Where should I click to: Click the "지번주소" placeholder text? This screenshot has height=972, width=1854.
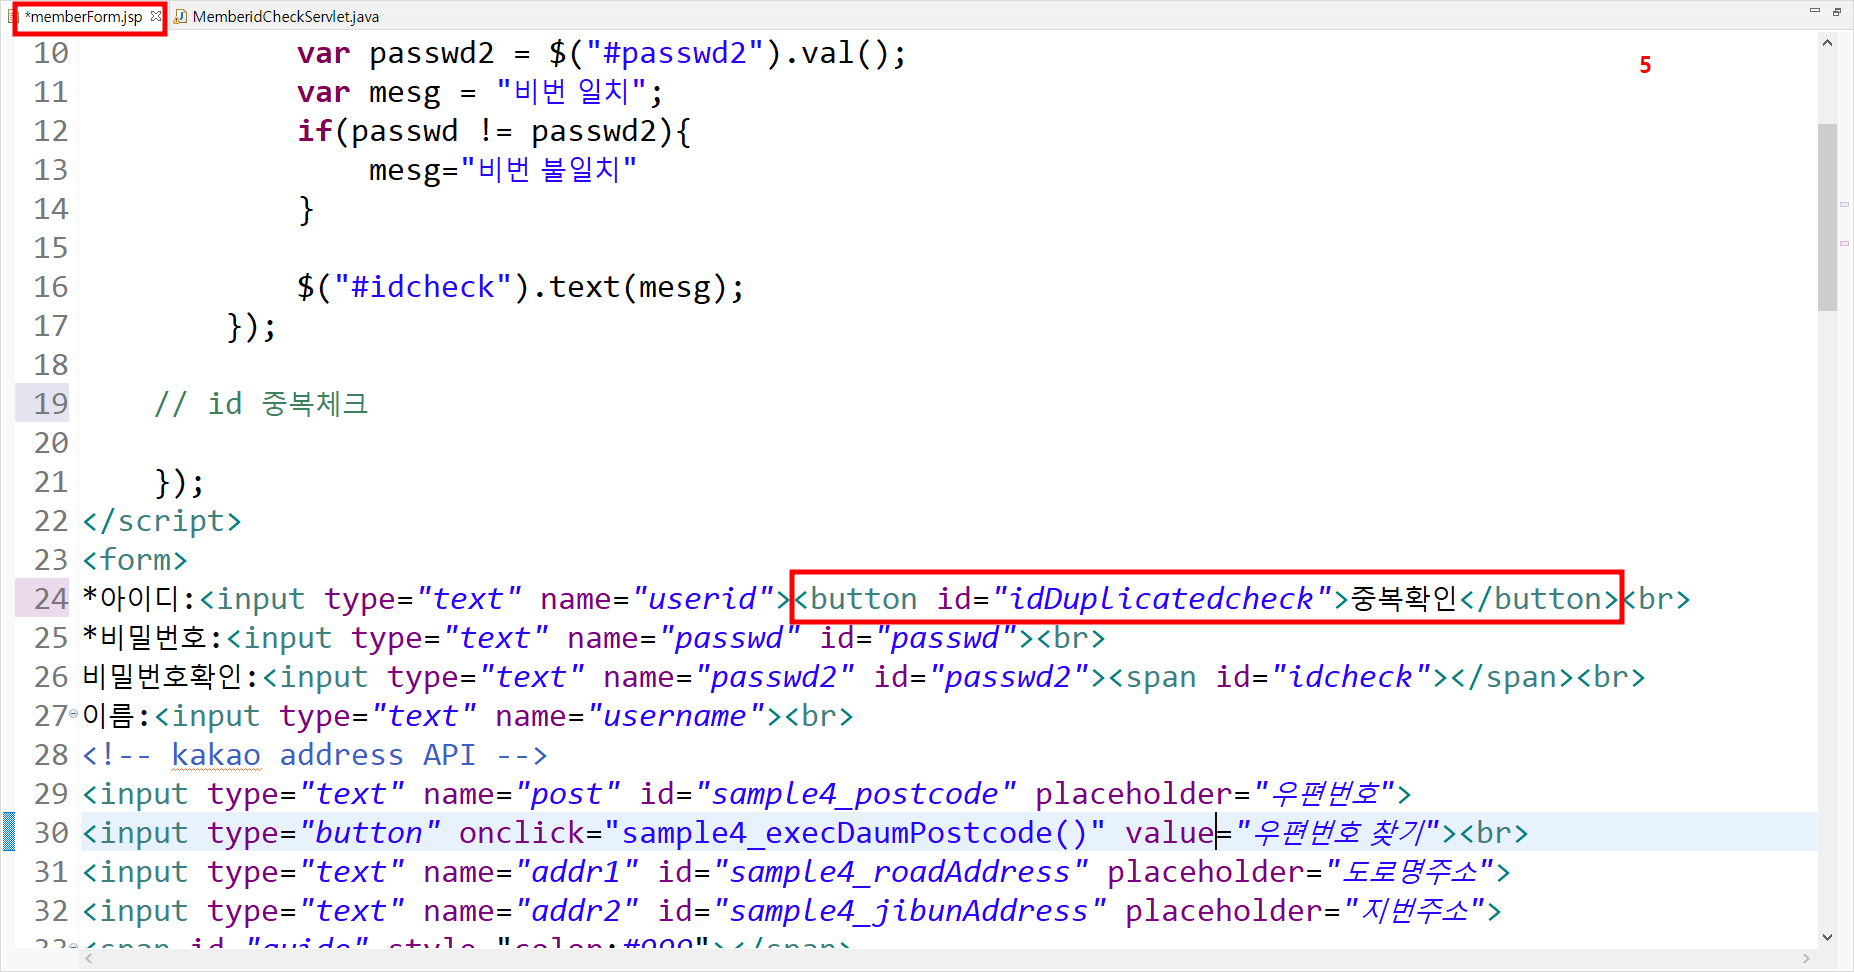point(1414,911)
